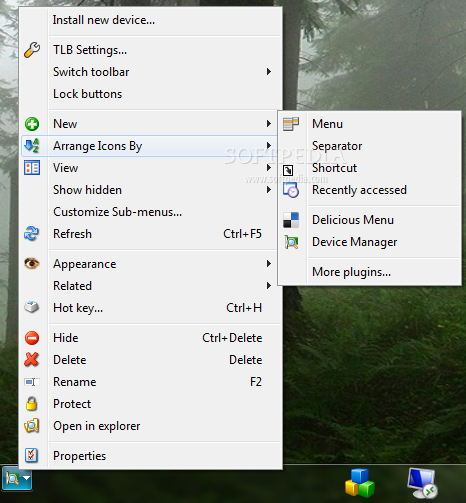Click the yellow padlock Protect icon

(x=32, y=404)
